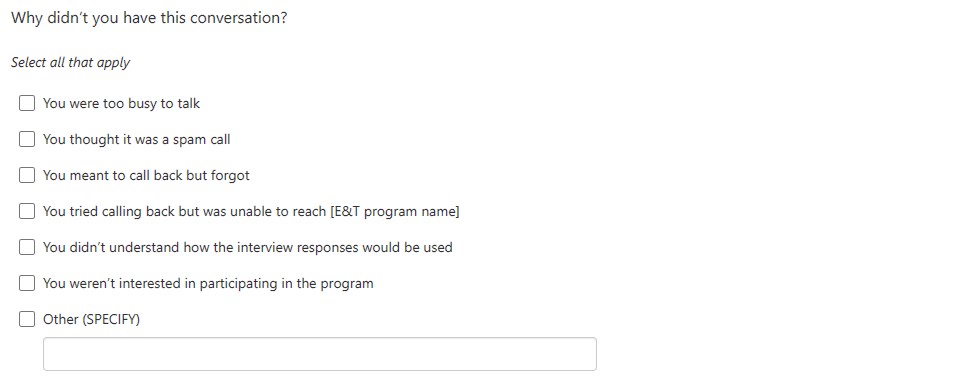
Task: Click inside the Other specify text field
Action: [320, 354]
